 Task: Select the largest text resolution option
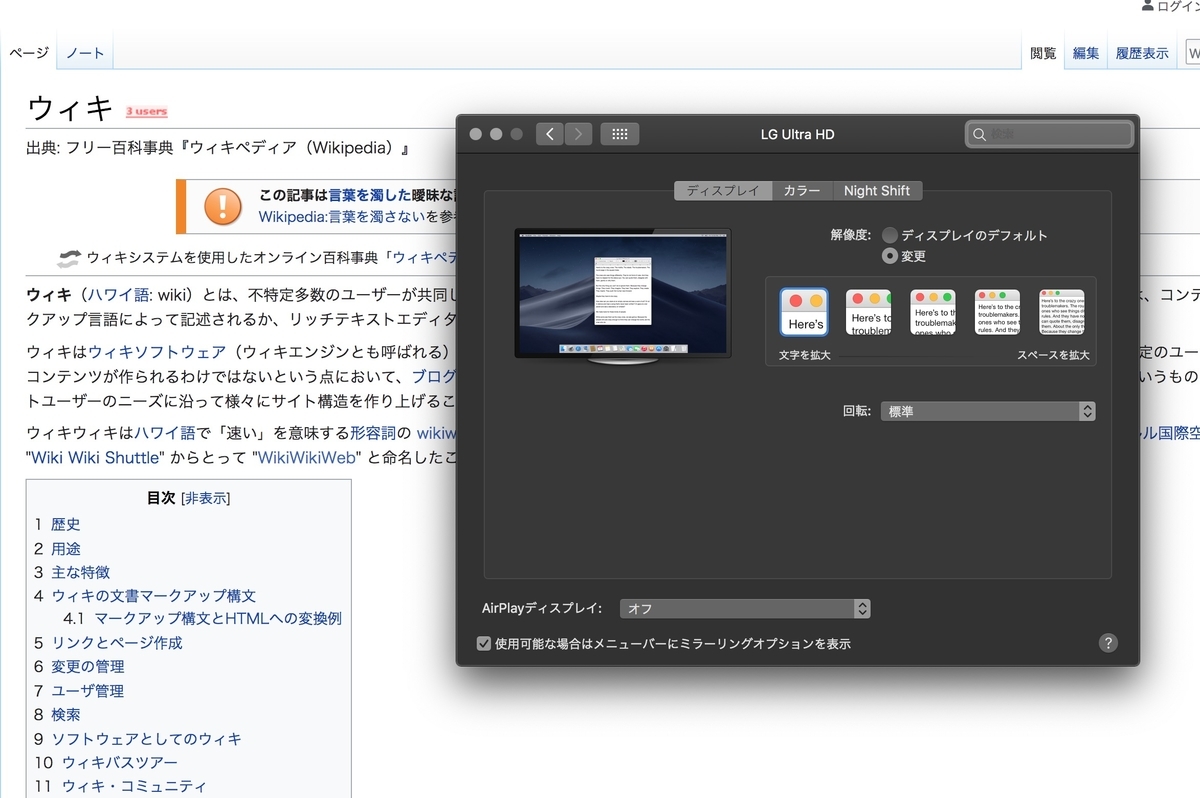point(804,312)
